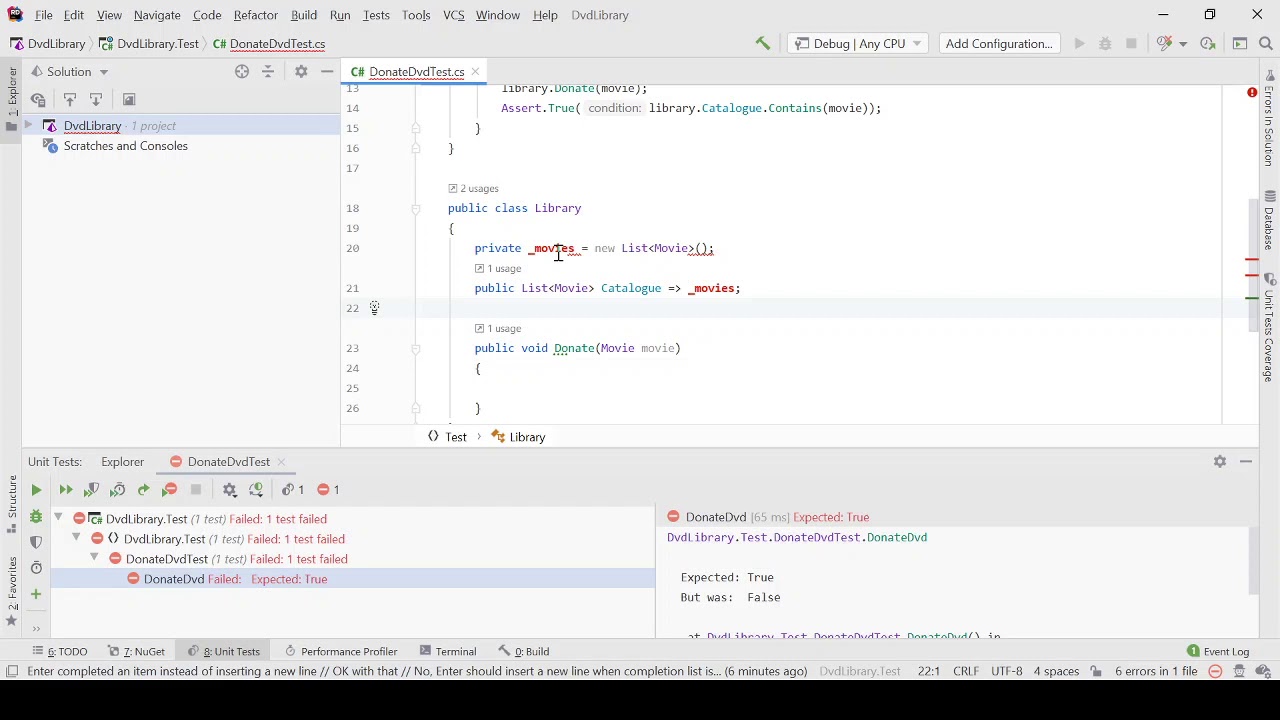Click the shield coverage icon in left test sidebar
This screenshot has width=1280, height=720.
36,542
